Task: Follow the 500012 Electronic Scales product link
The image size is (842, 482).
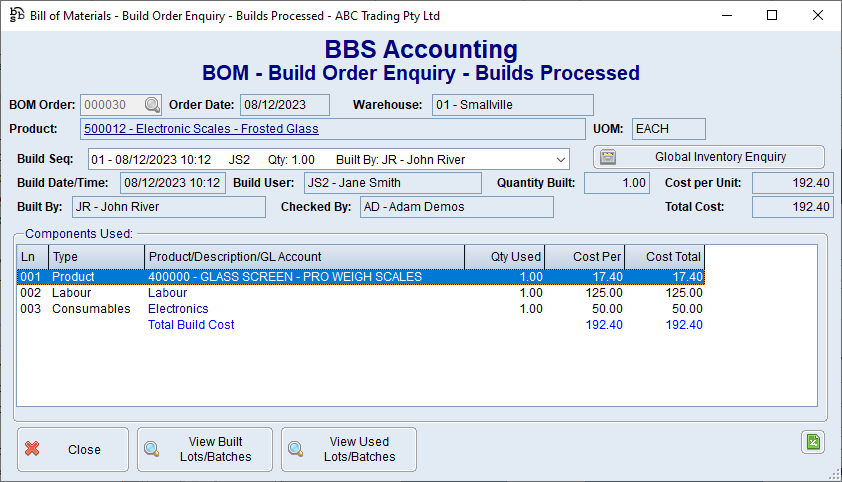Action: click(x=201, y=129)
